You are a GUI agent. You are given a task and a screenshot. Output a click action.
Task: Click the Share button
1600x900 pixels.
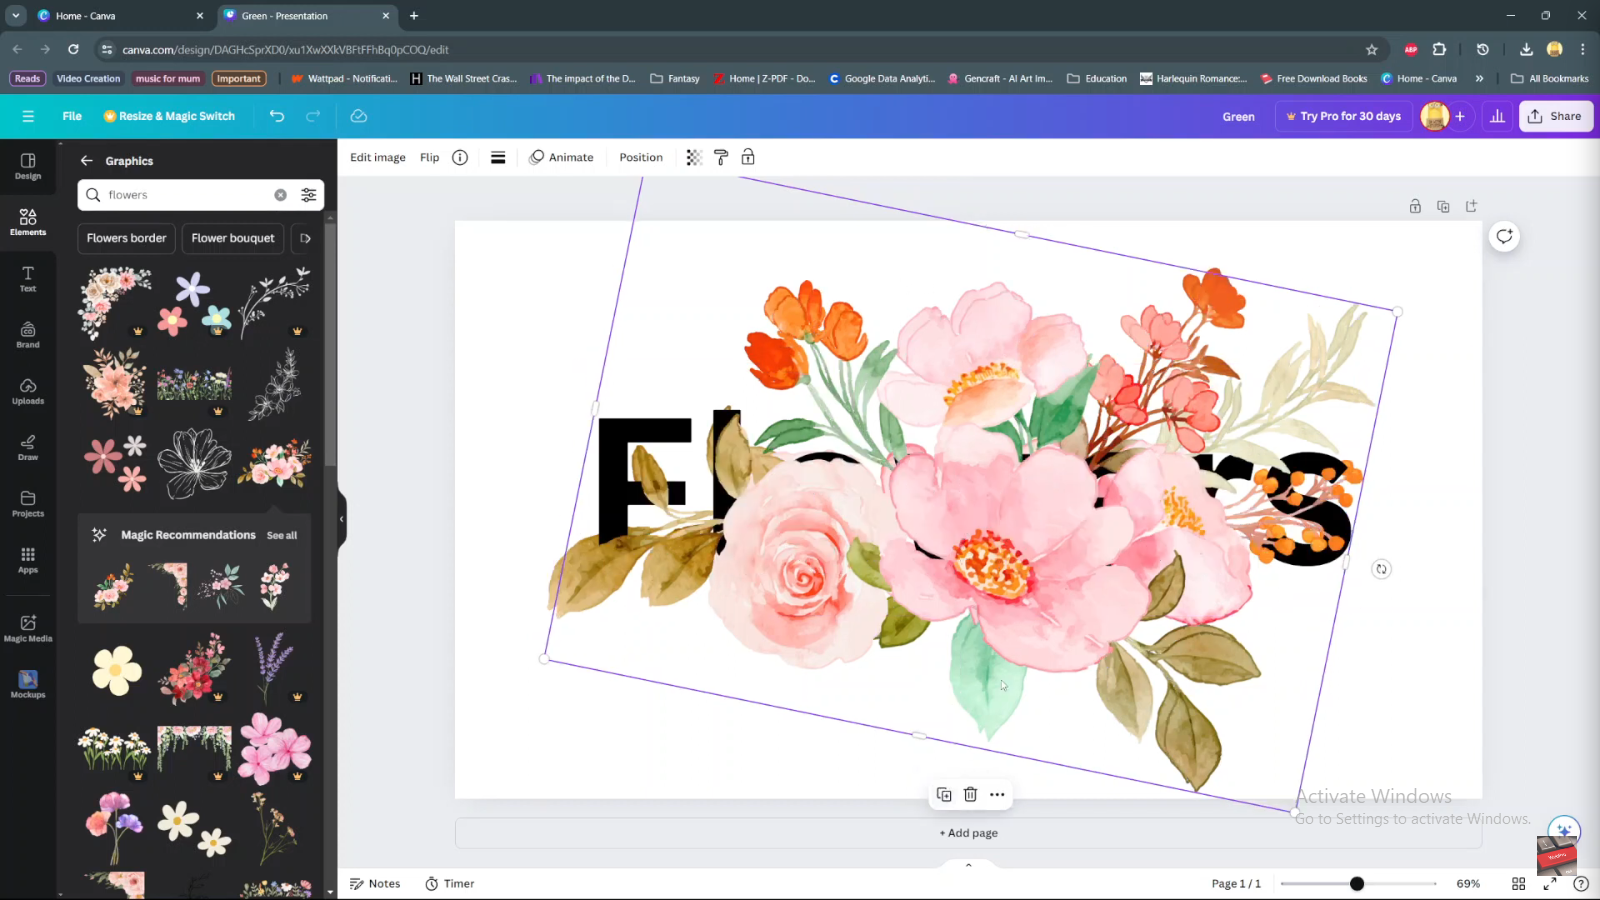pyautogui.click(x=1556, y=116)
